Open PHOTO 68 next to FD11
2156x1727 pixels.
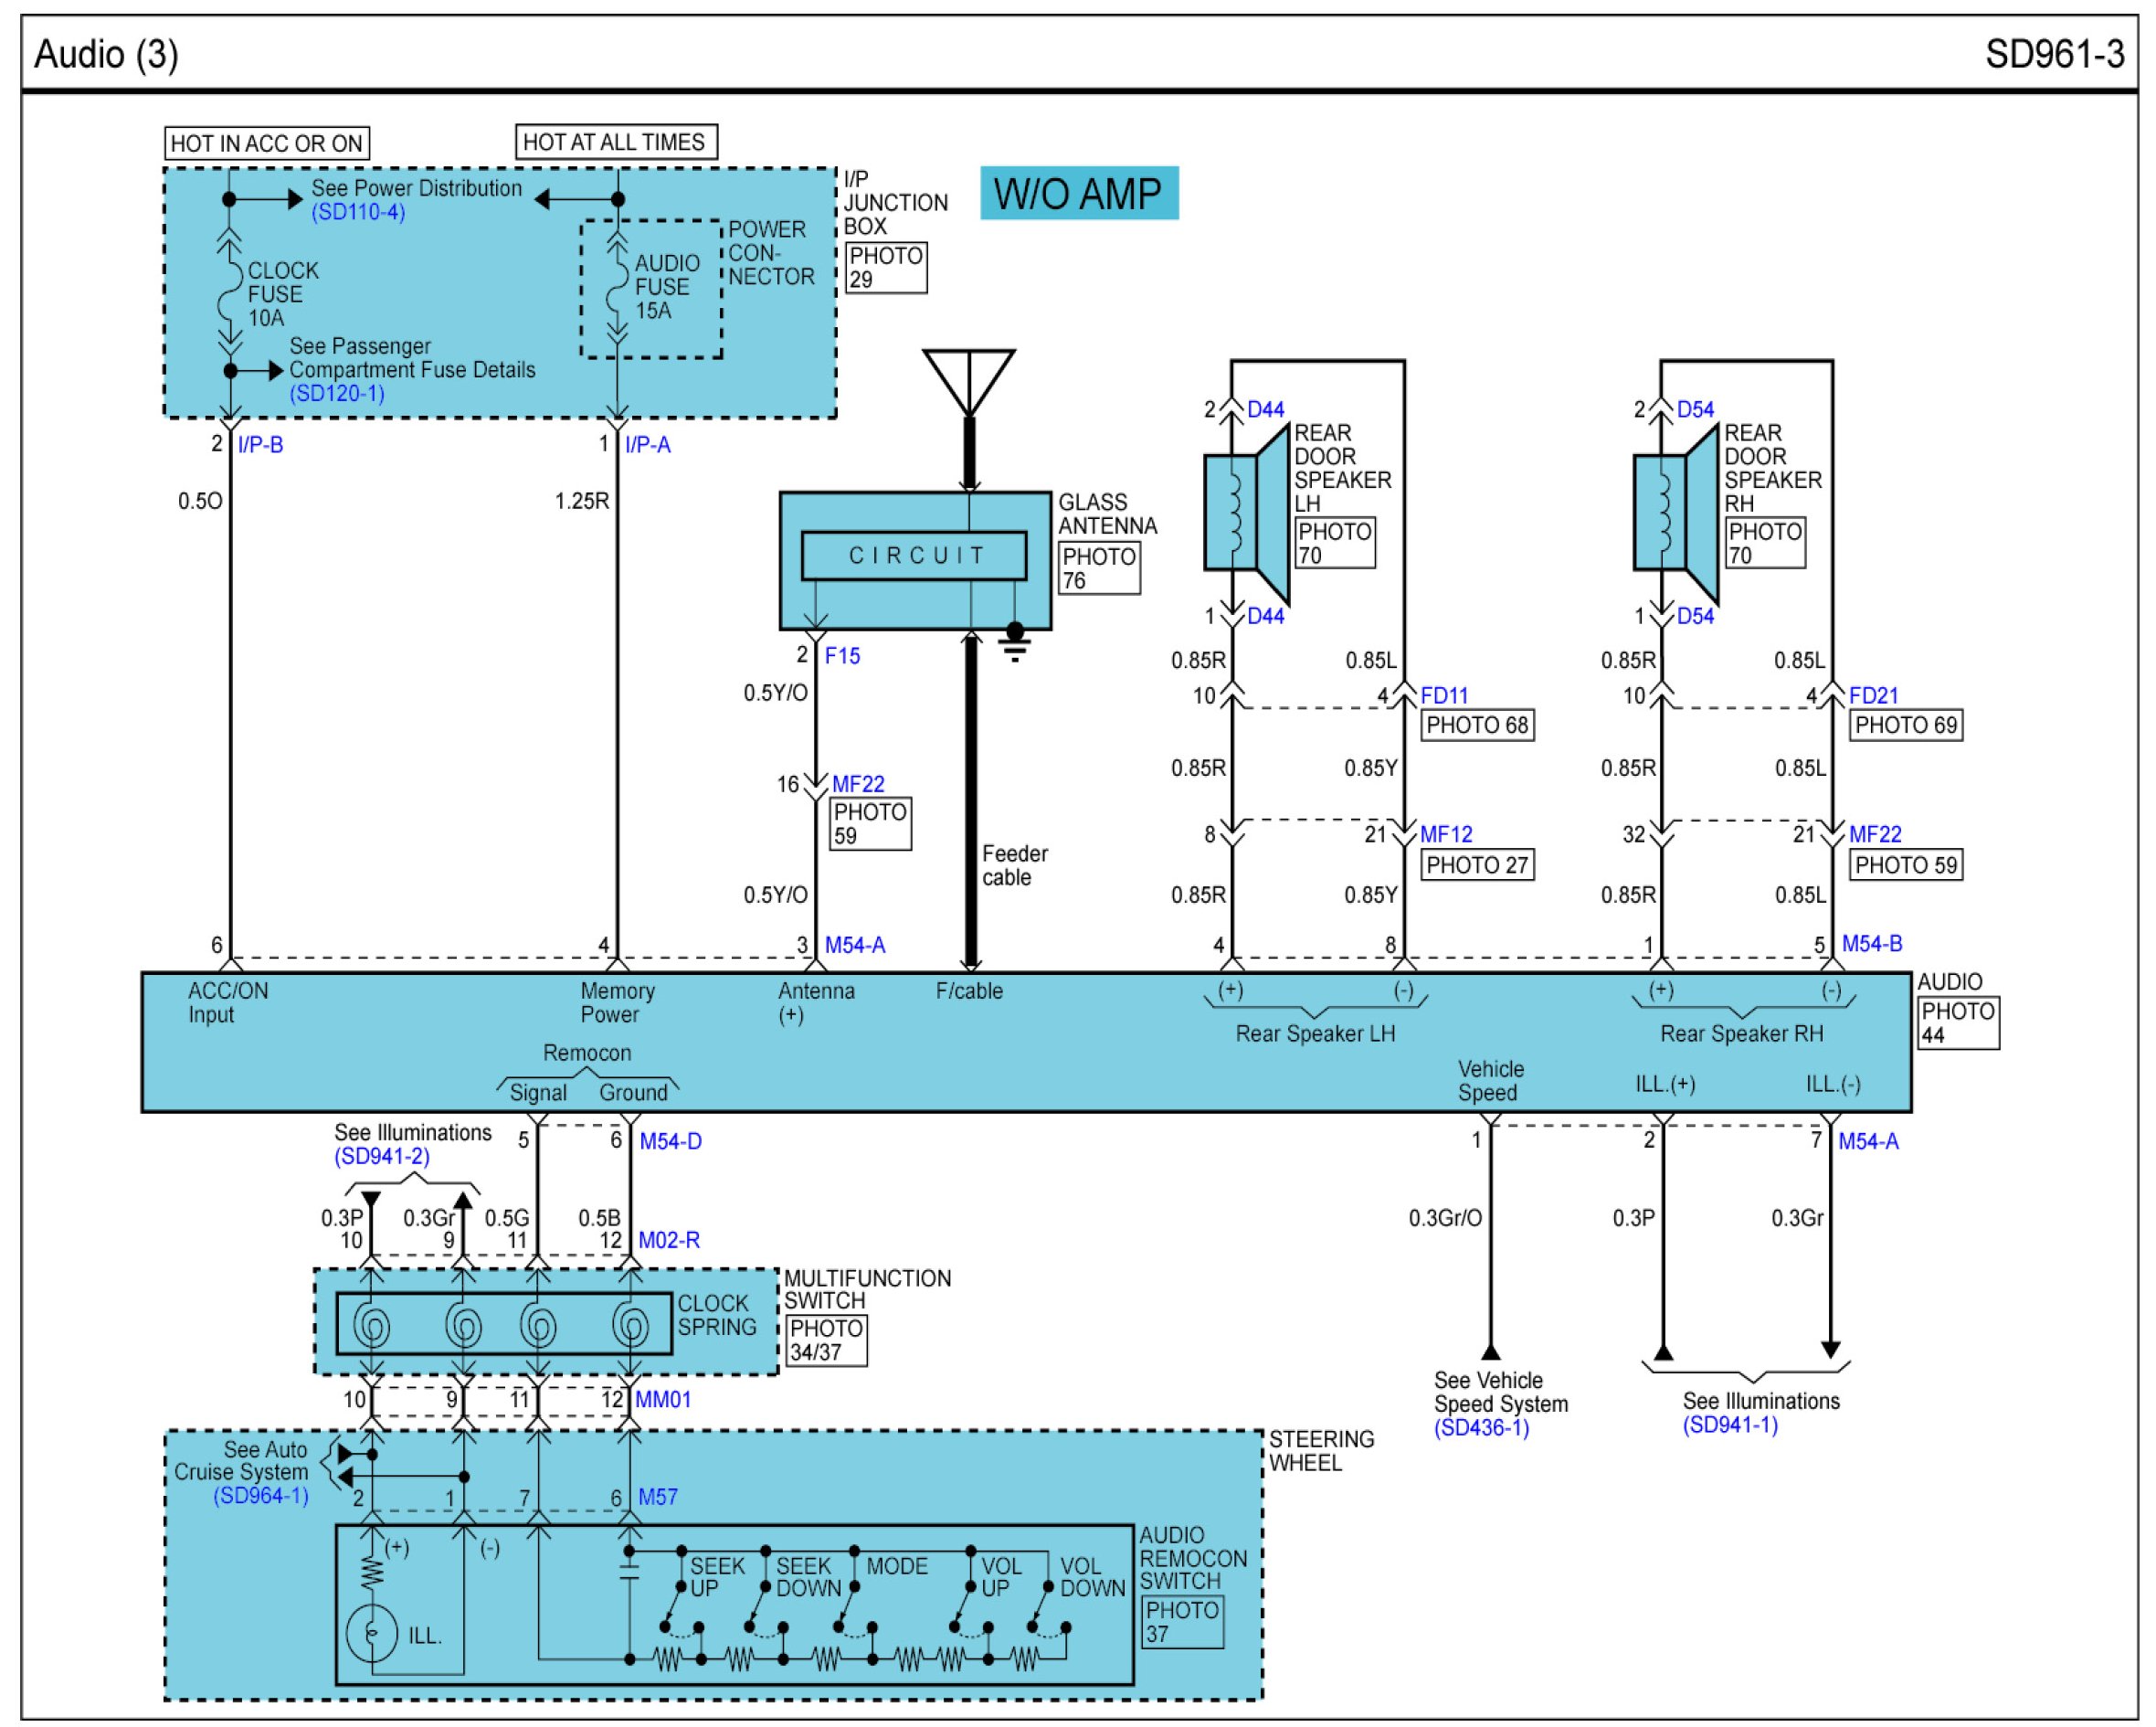[1477, 725]
